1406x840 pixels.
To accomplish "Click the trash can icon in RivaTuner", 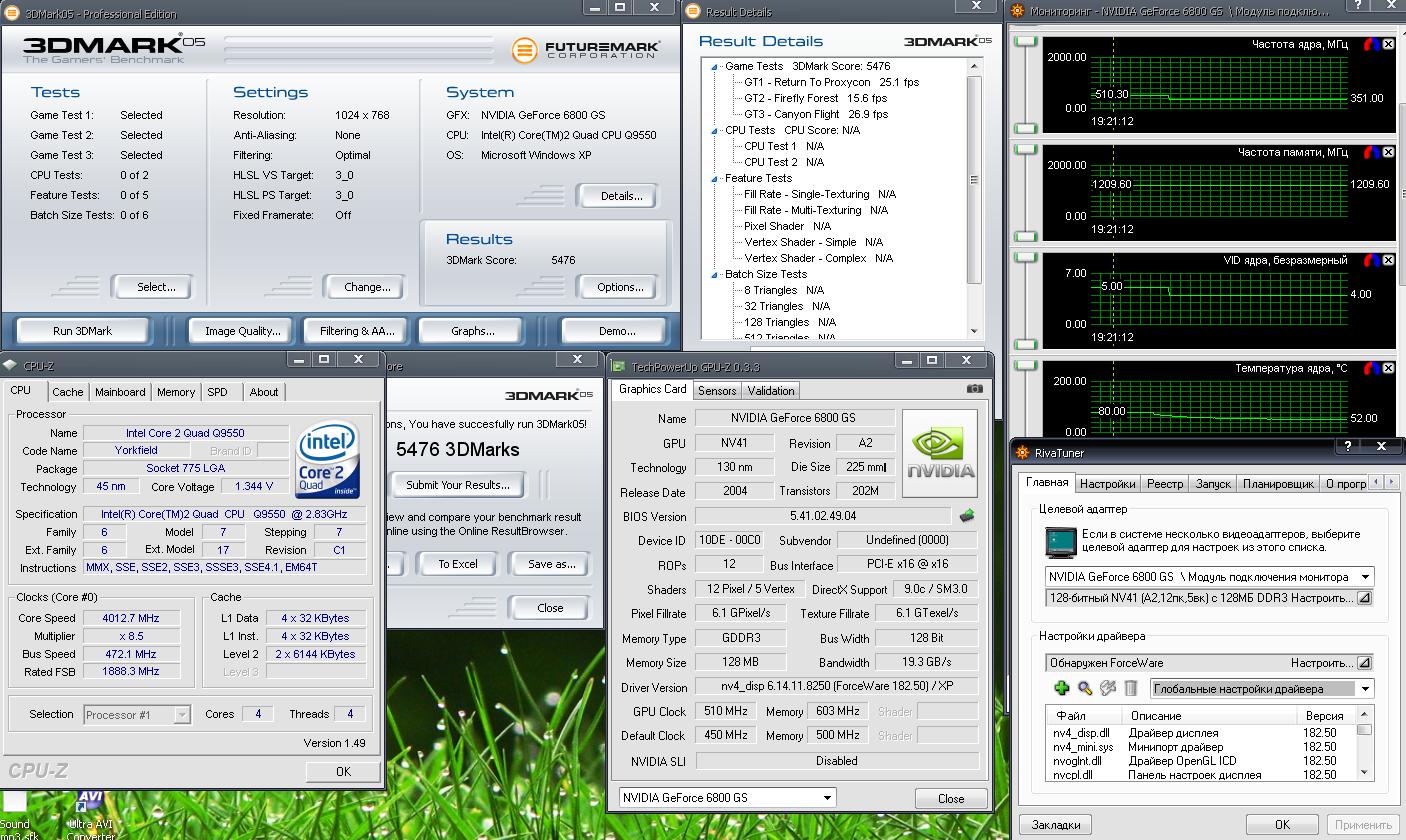I will (x=1131, y=688).
